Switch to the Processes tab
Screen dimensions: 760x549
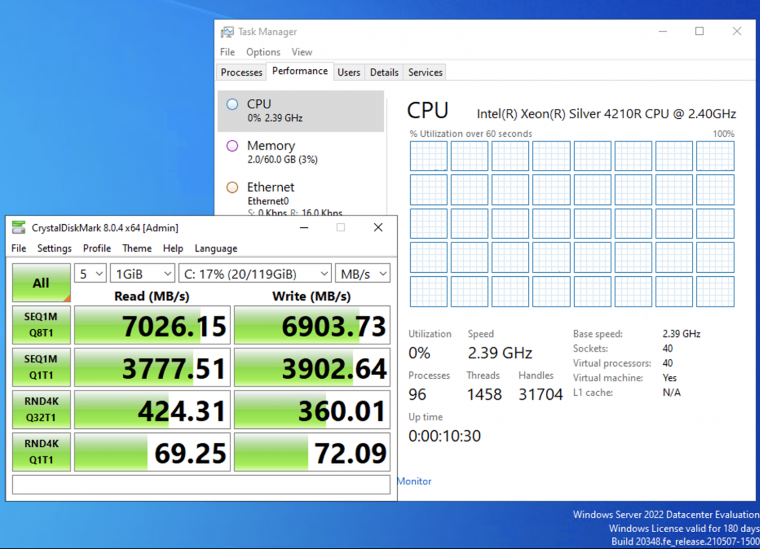241,72
